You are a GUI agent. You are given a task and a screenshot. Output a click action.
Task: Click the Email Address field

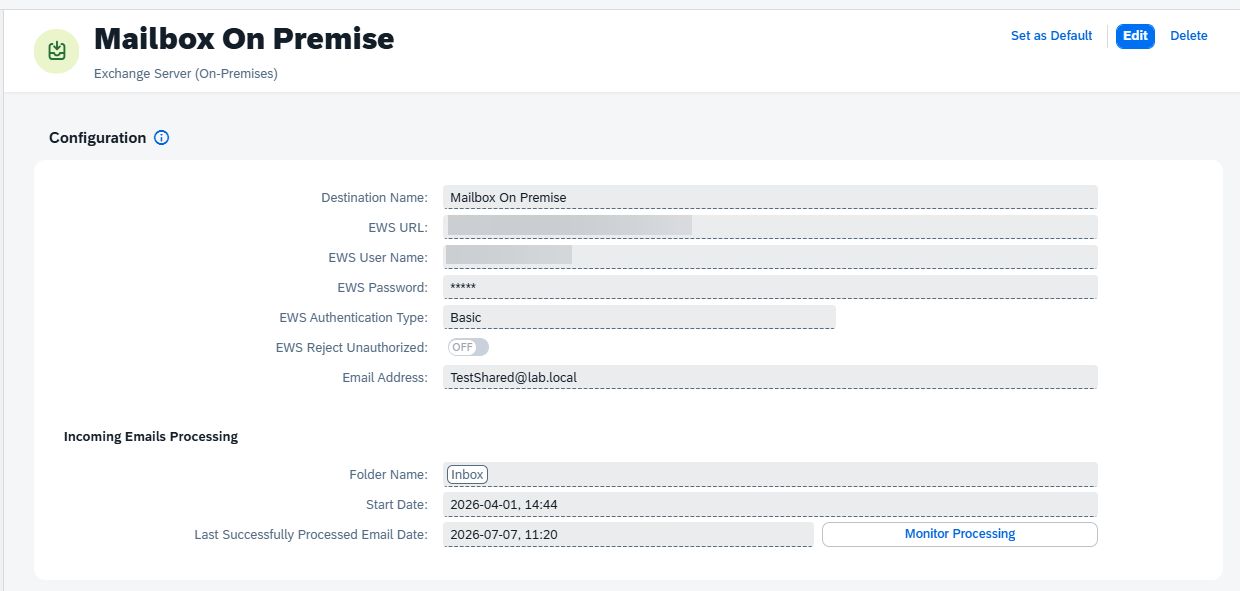click(770, 377)
